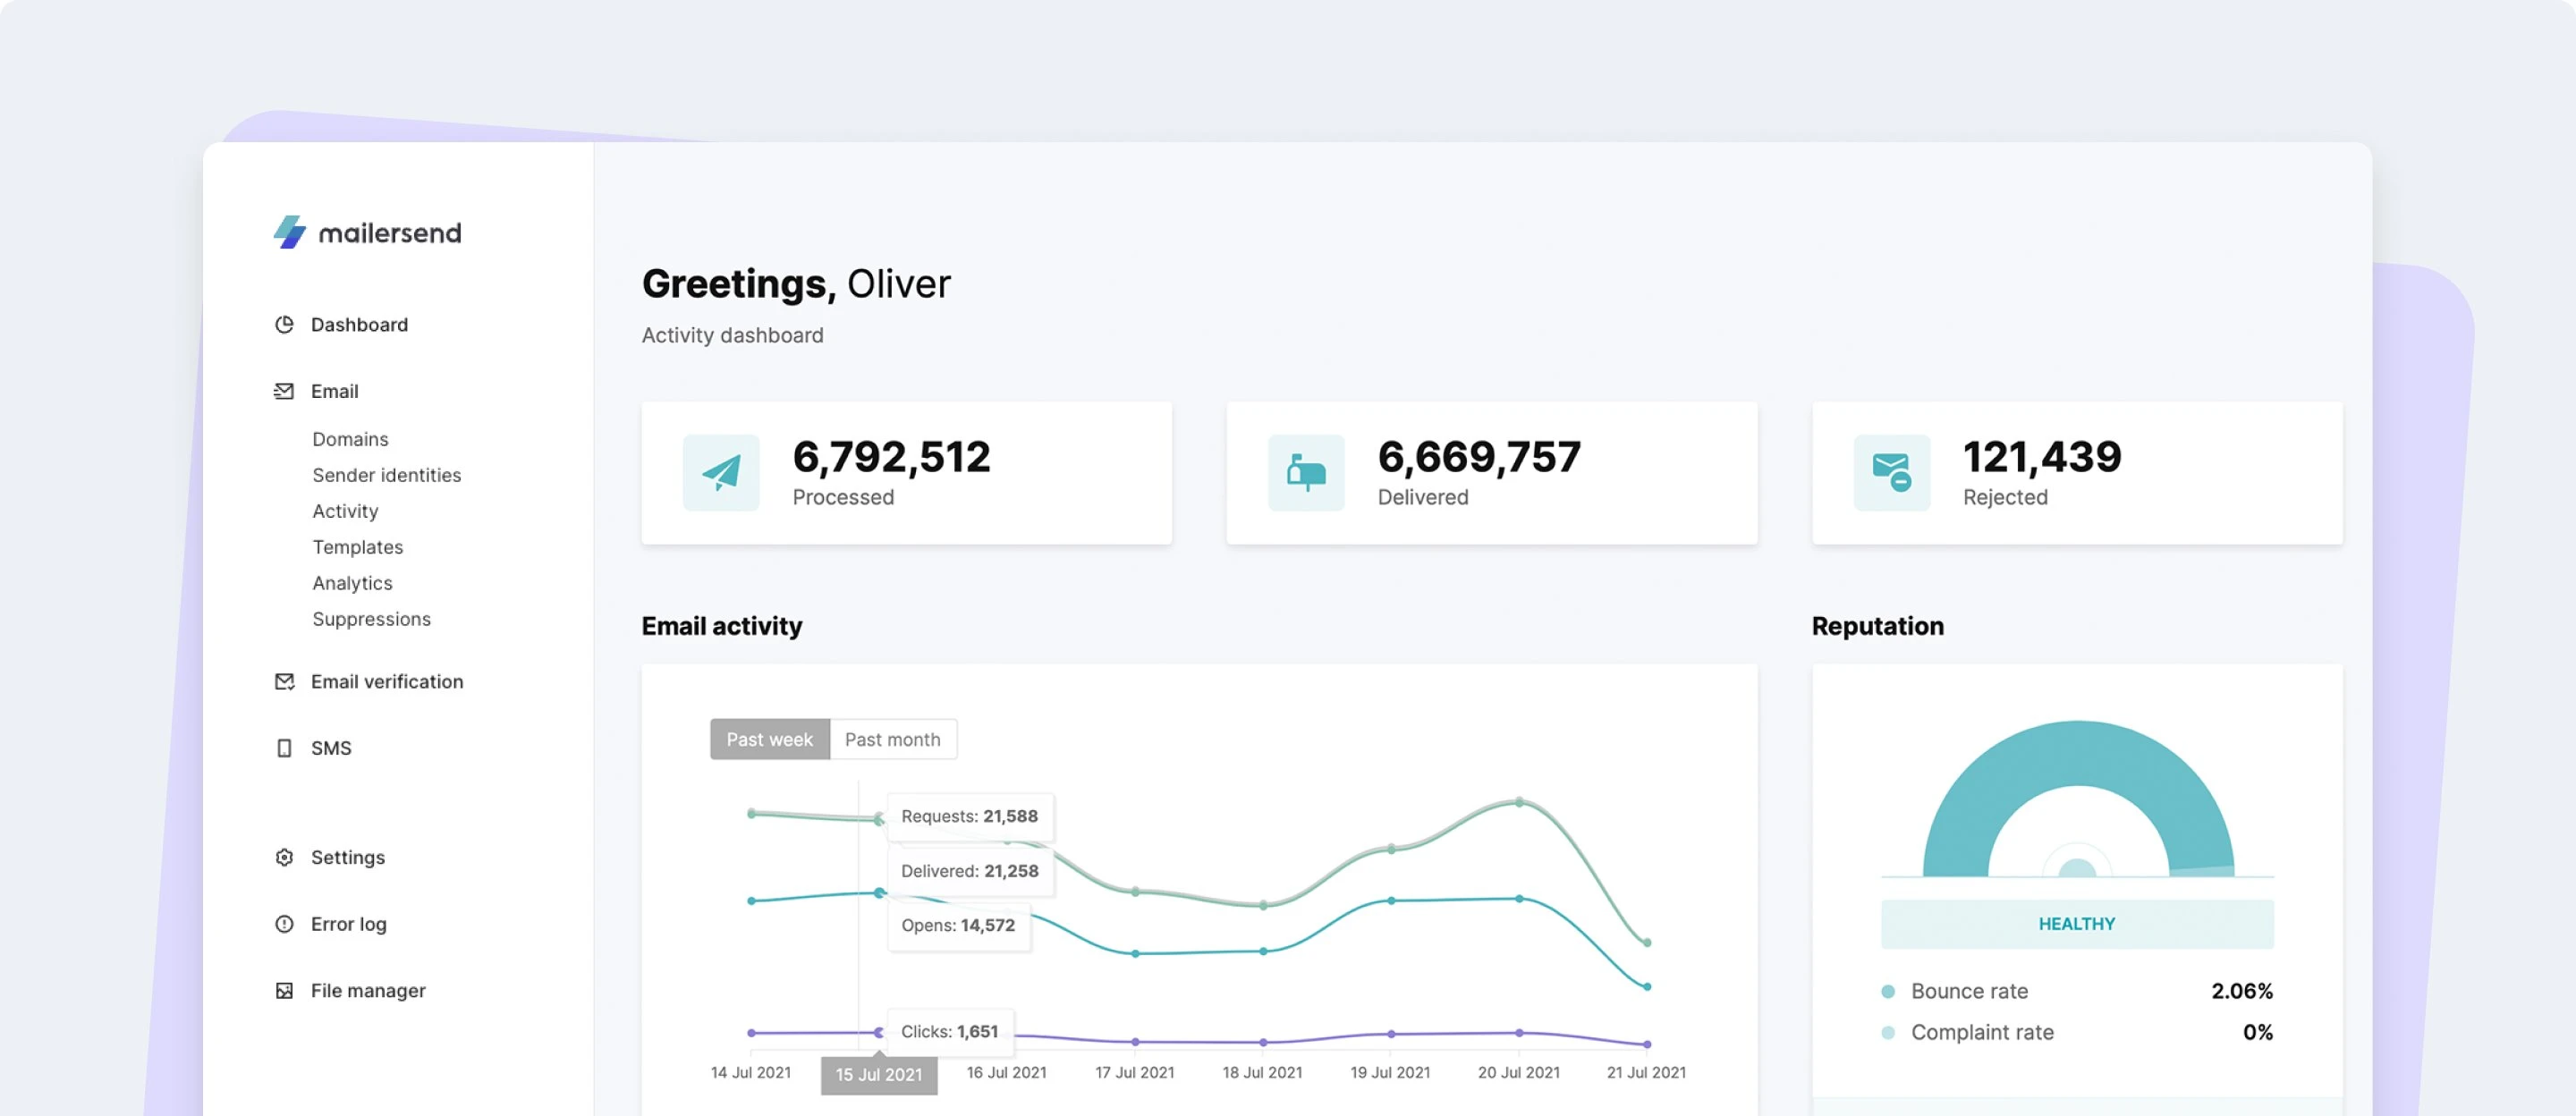
Task: Click the 20 Jul 2021 axis label
Action: pos(1518,1072)
